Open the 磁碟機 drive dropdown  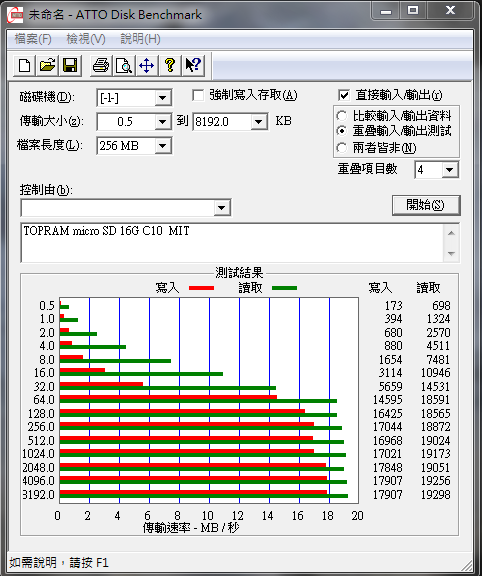162,98
